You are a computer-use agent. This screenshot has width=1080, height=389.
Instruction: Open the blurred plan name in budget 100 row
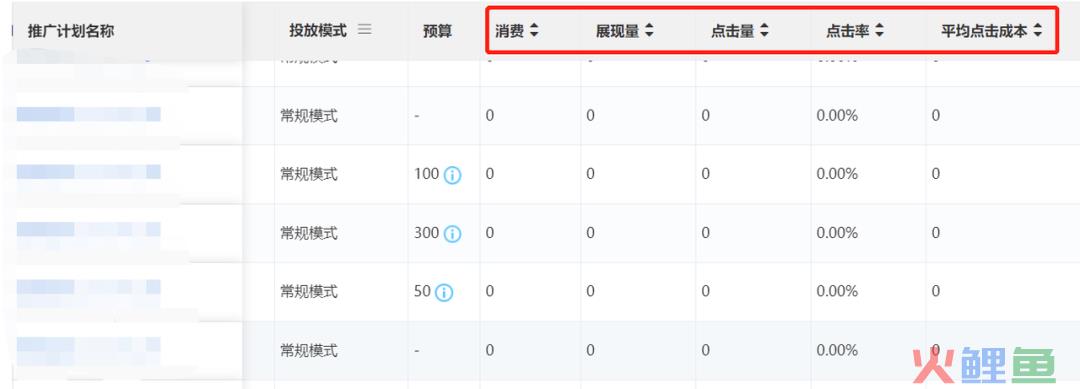[88, 172]
